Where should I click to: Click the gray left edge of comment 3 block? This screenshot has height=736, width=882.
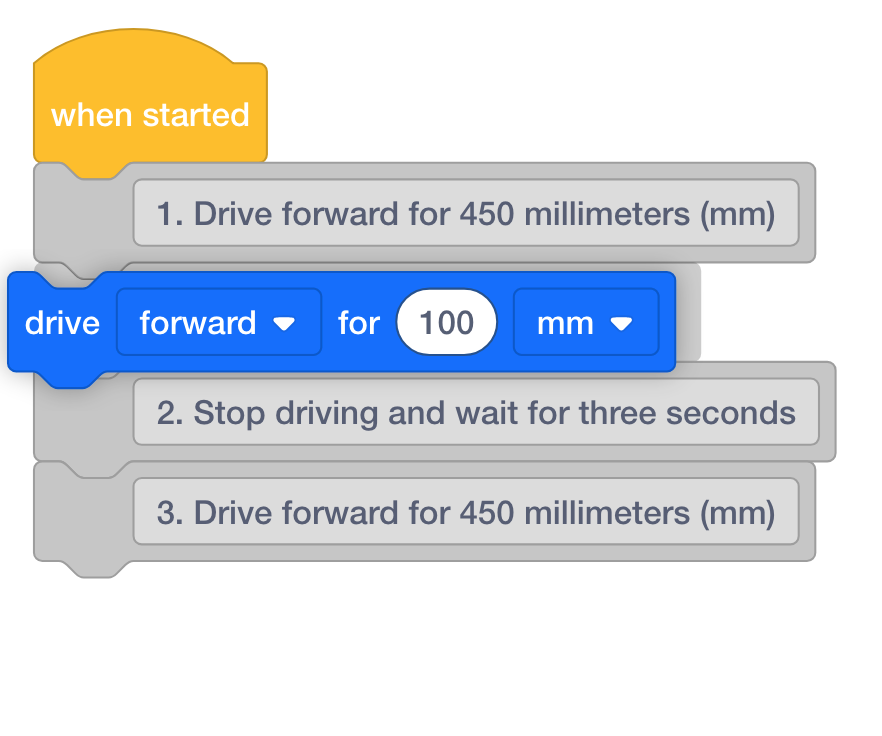click(x=82, y=512)
